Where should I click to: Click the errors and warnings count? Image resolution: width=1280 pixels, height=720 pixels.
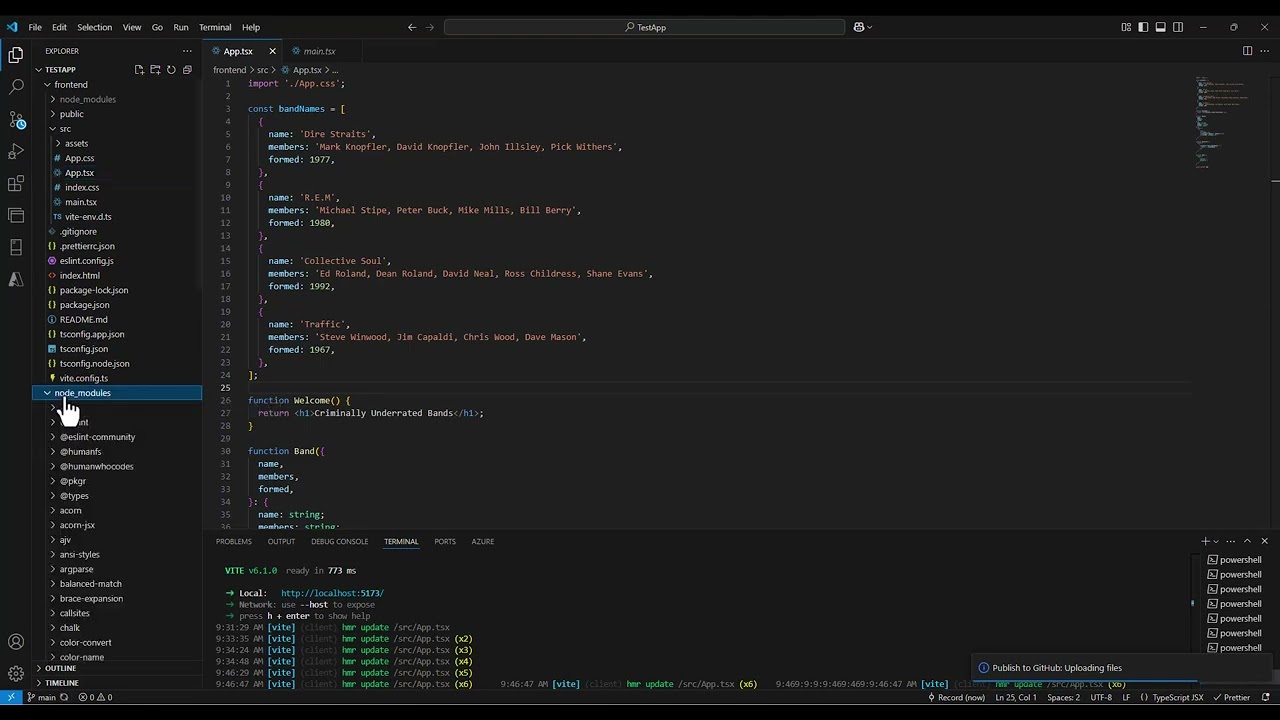pyautogui.click(x=95, y=697)
